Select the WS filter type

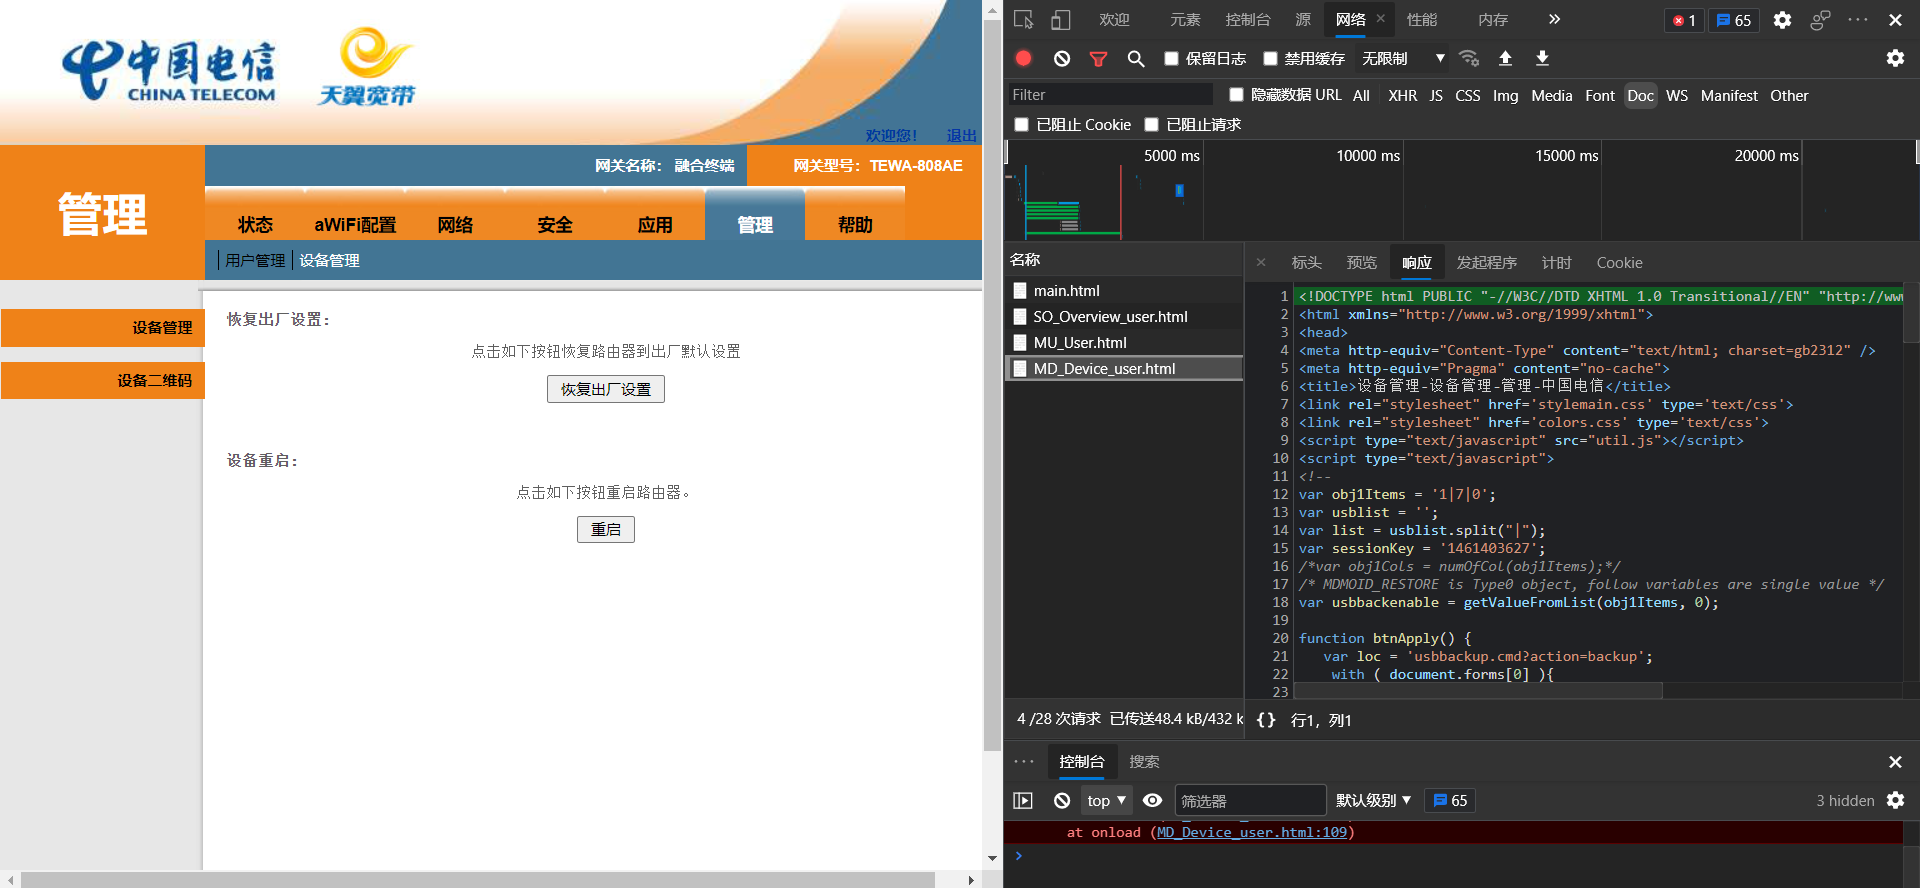(1677, 96)
